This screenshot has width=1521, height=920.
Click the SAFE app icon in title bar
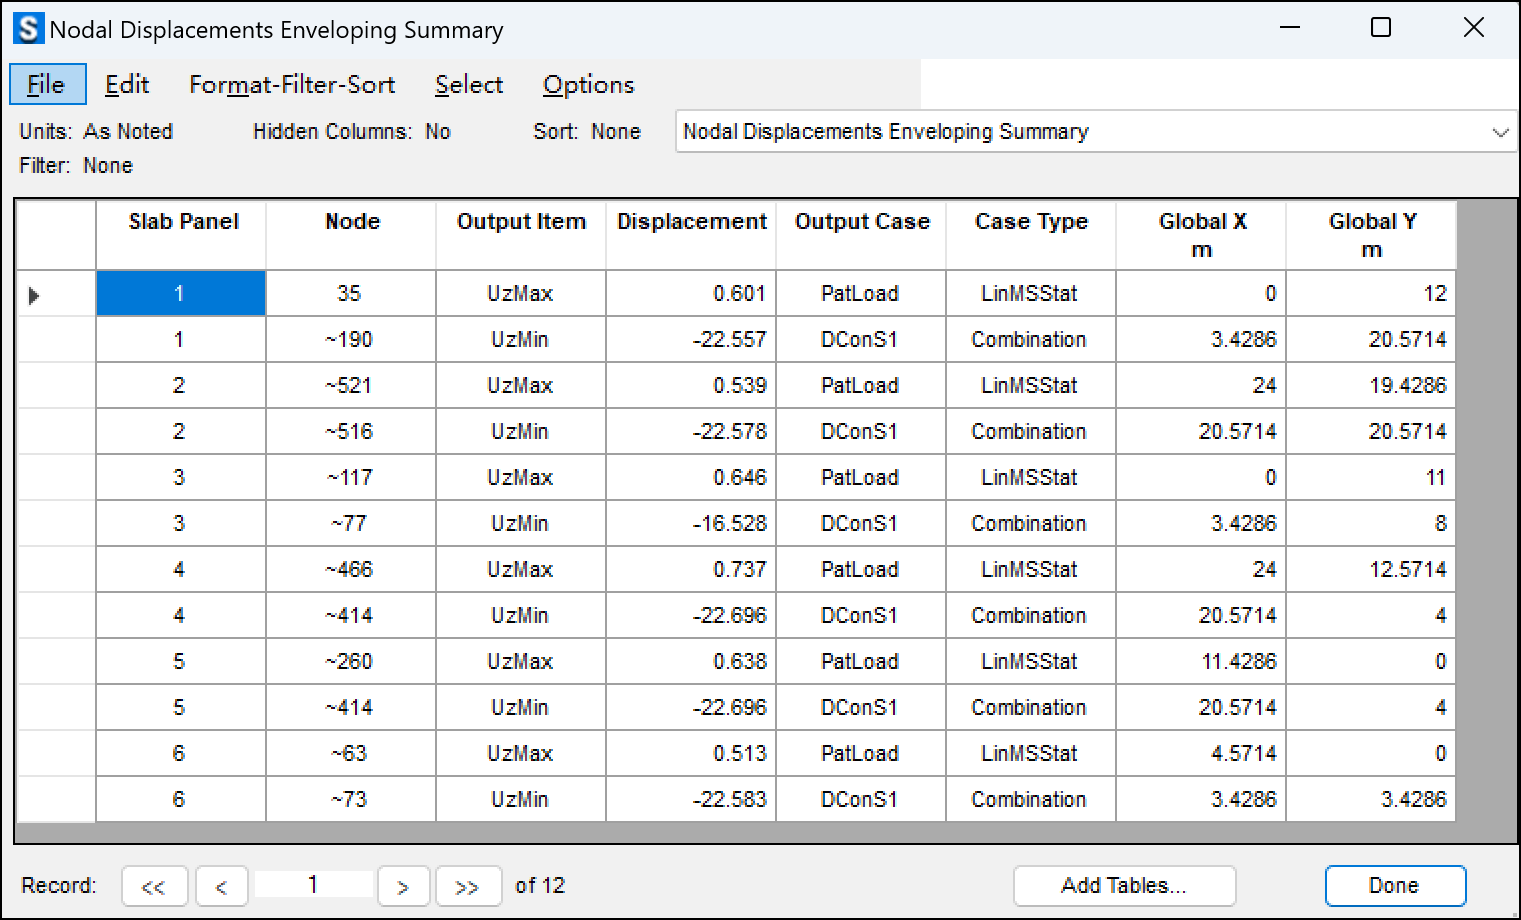pos(28,29)
